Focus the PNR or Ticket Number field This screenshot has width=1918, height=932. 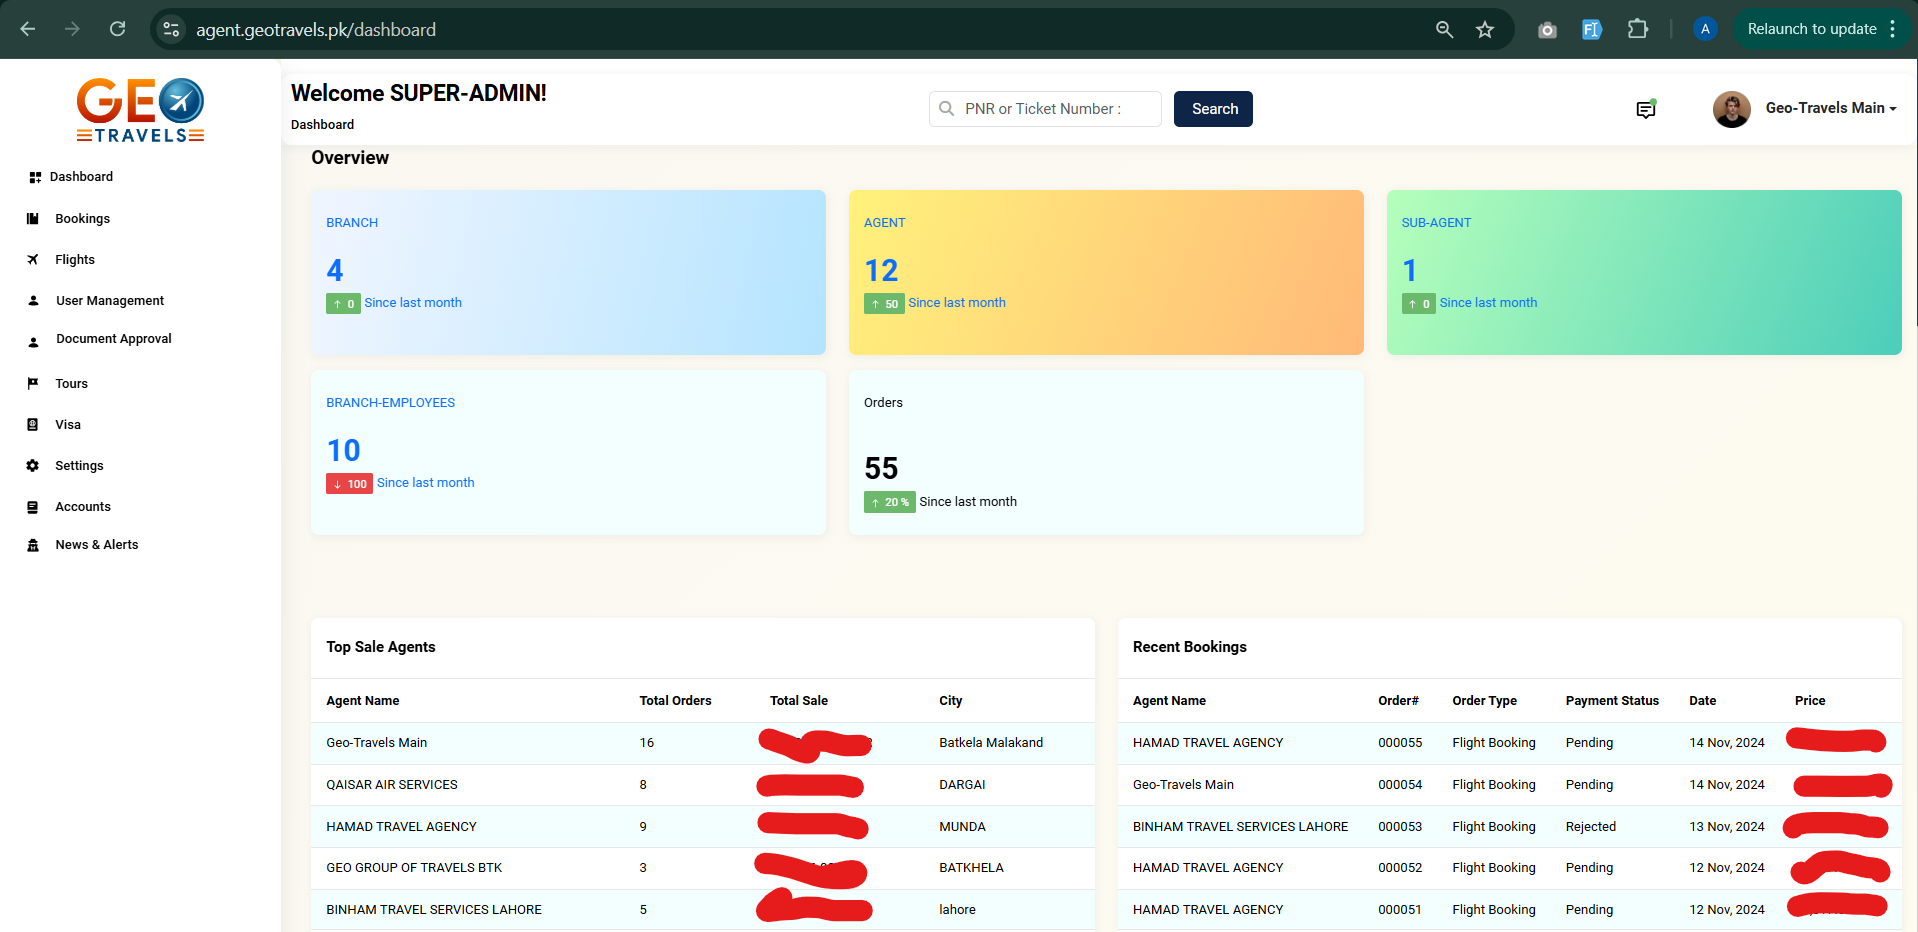1045,109
